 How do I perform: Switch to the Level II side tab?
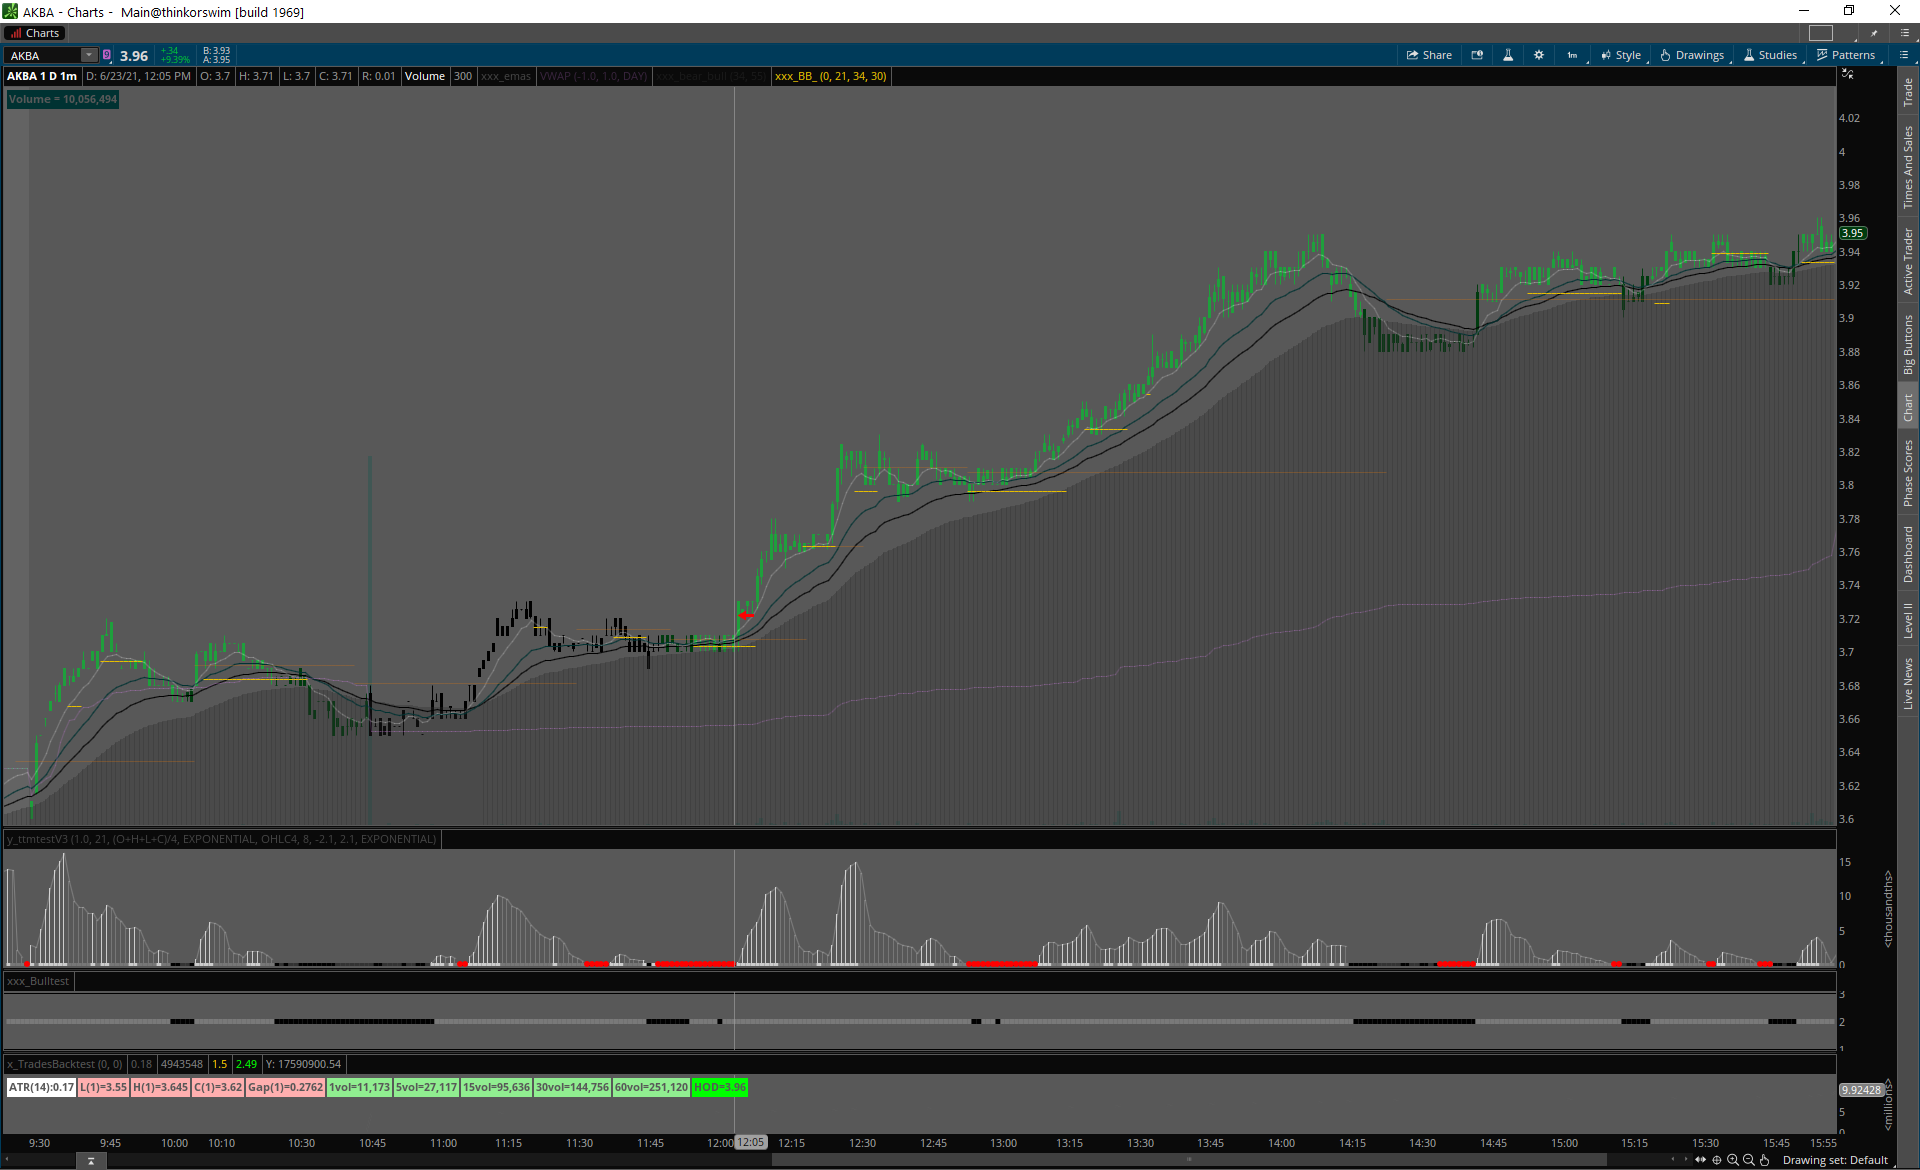pyautogui.click(x=1908, y=620)
